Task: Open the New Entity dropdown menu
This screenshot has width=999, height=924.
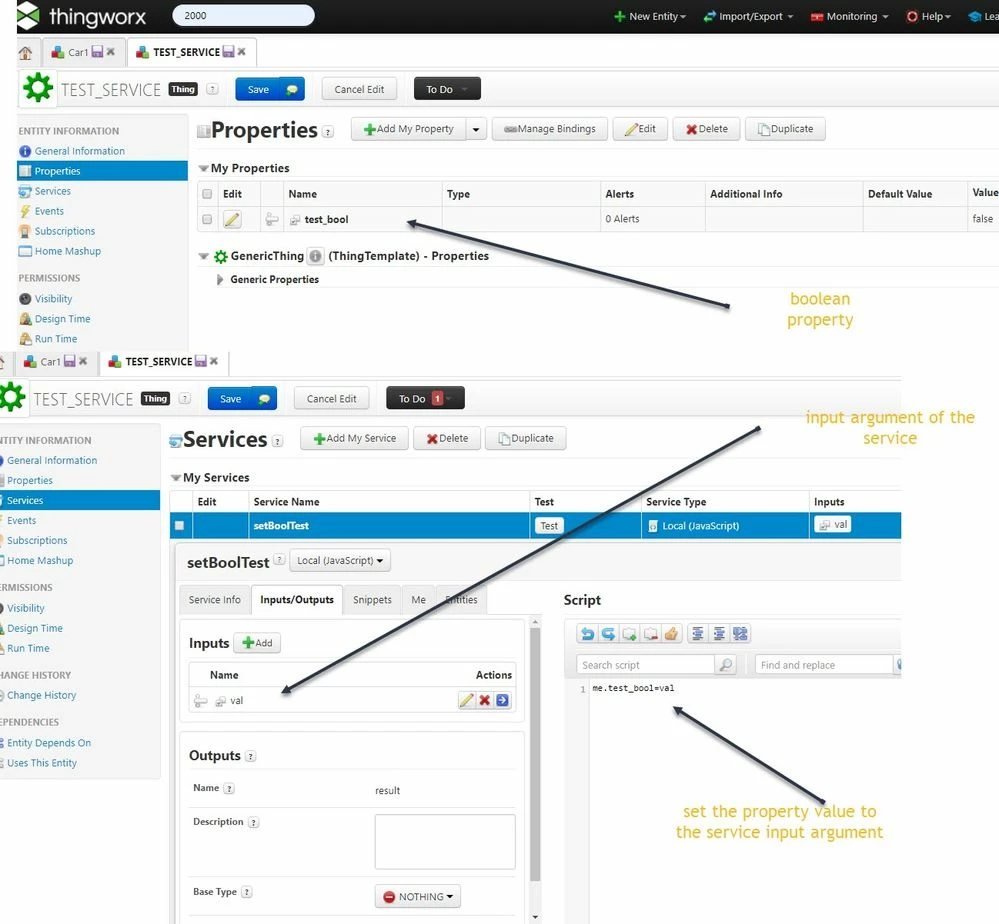Action: click(650, 17)
